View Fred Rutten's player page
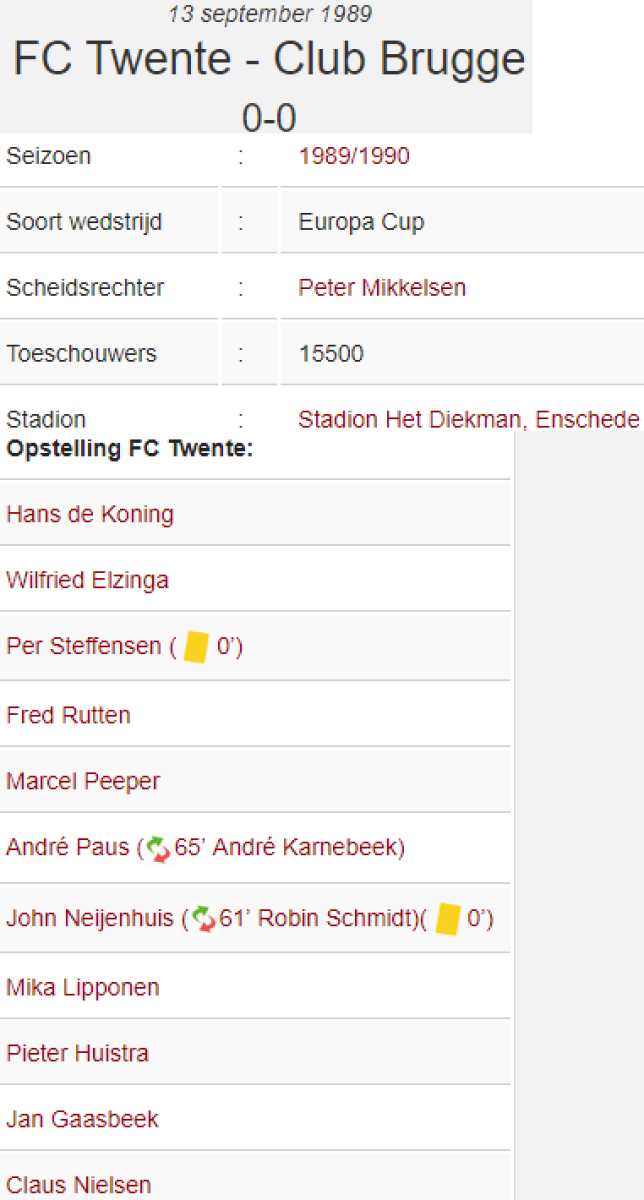Screen dimensions: 644x1200 coord(68,715)
